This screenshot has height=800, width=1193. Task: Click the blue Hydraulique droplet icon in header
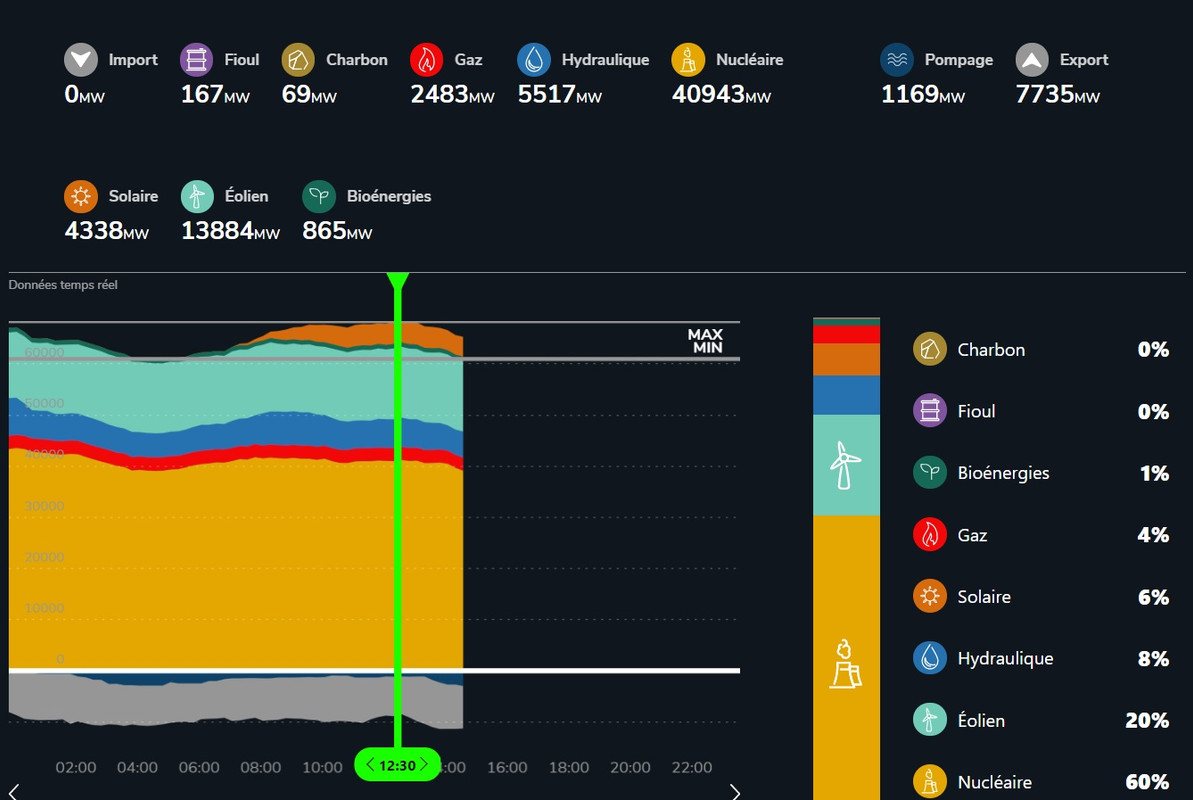coord(534,59)
